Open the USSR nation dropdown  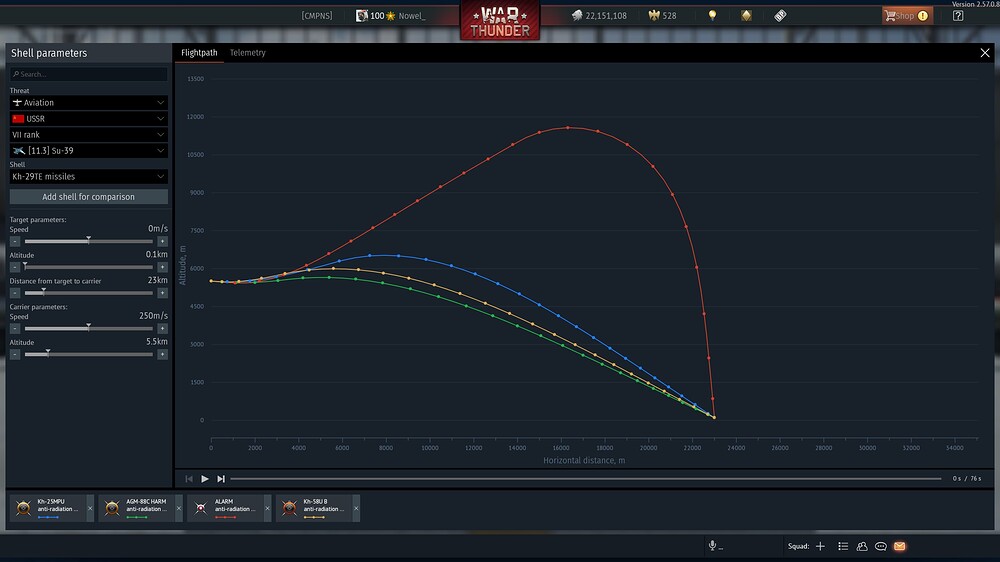[x=89, y=119]
